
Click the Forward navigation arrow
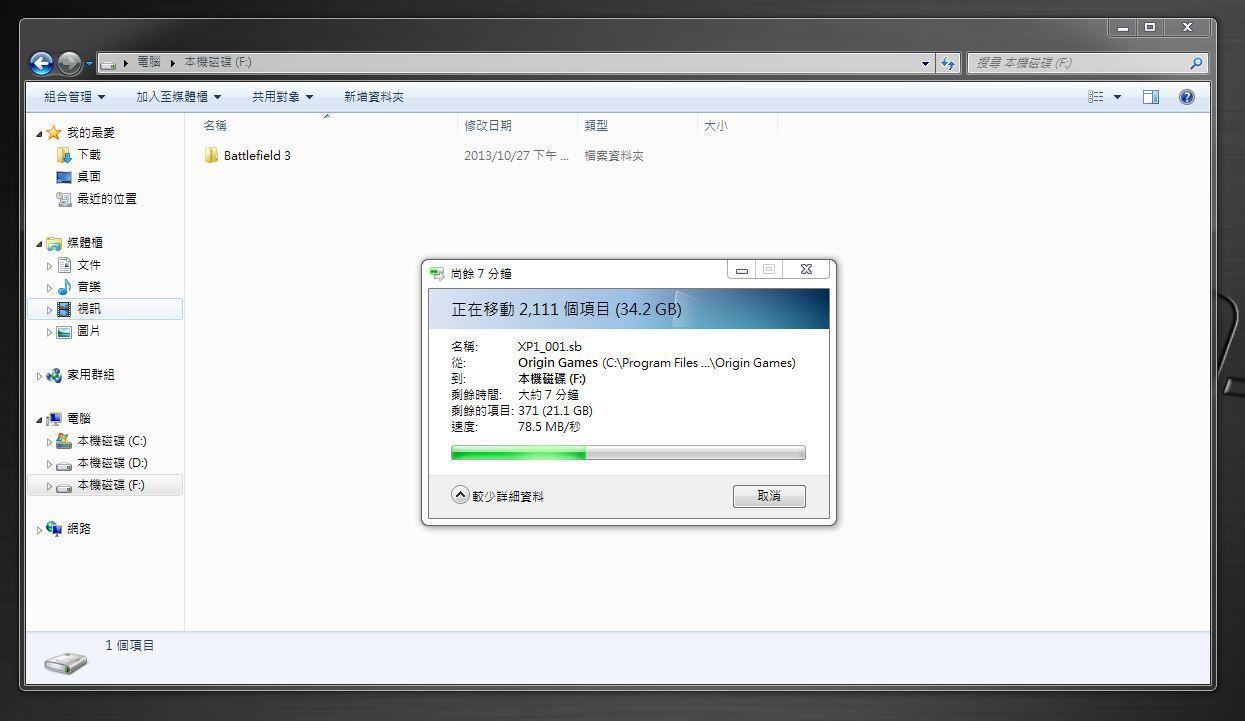click(x=69, y=63)
